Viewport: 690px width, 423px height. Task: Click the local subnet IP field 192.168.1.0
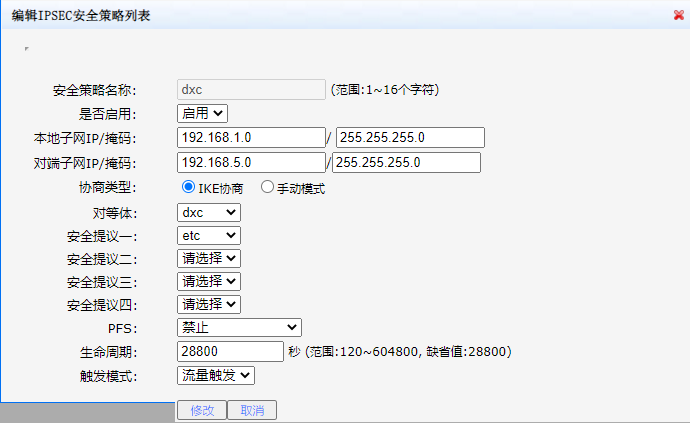251,137
